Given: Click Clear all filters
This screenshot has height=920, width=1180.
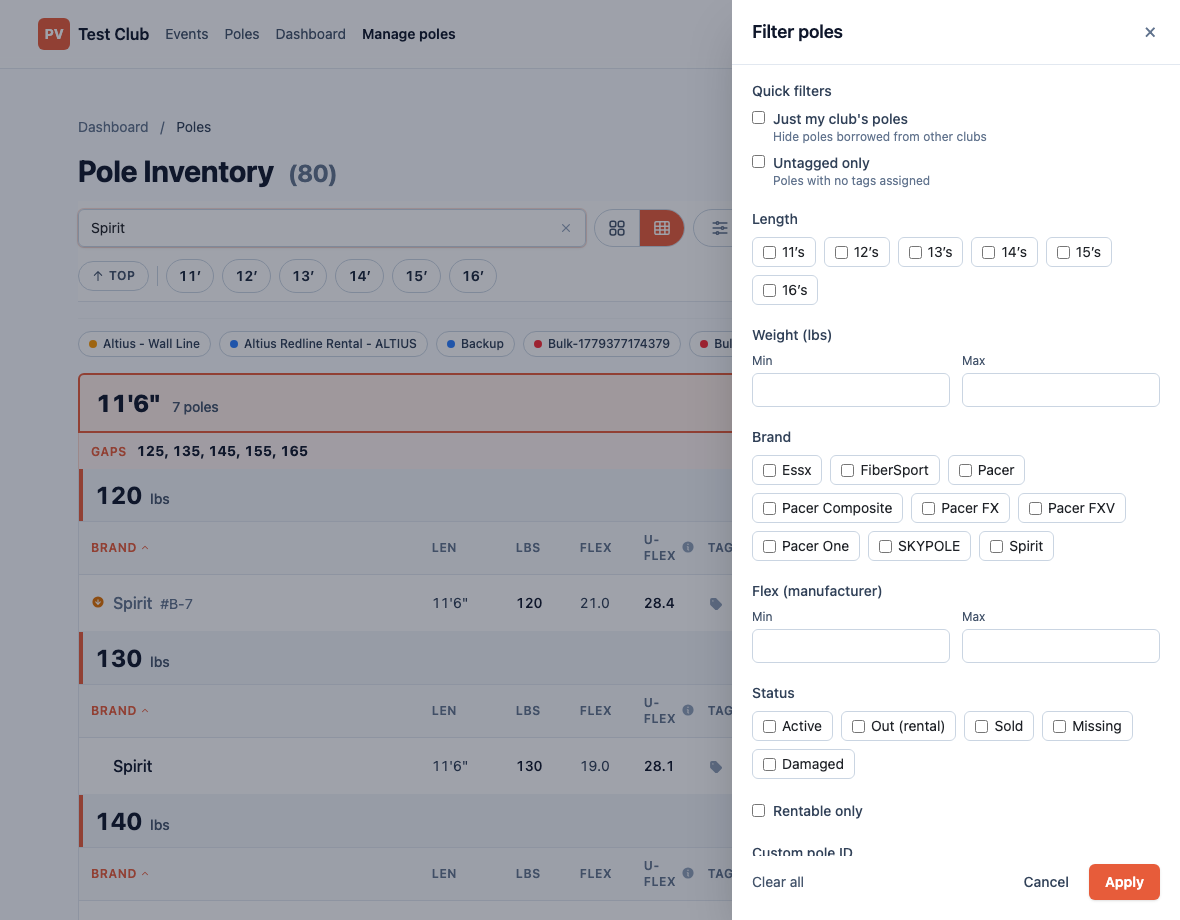Looking at the screenshot, I should (777, 882).
